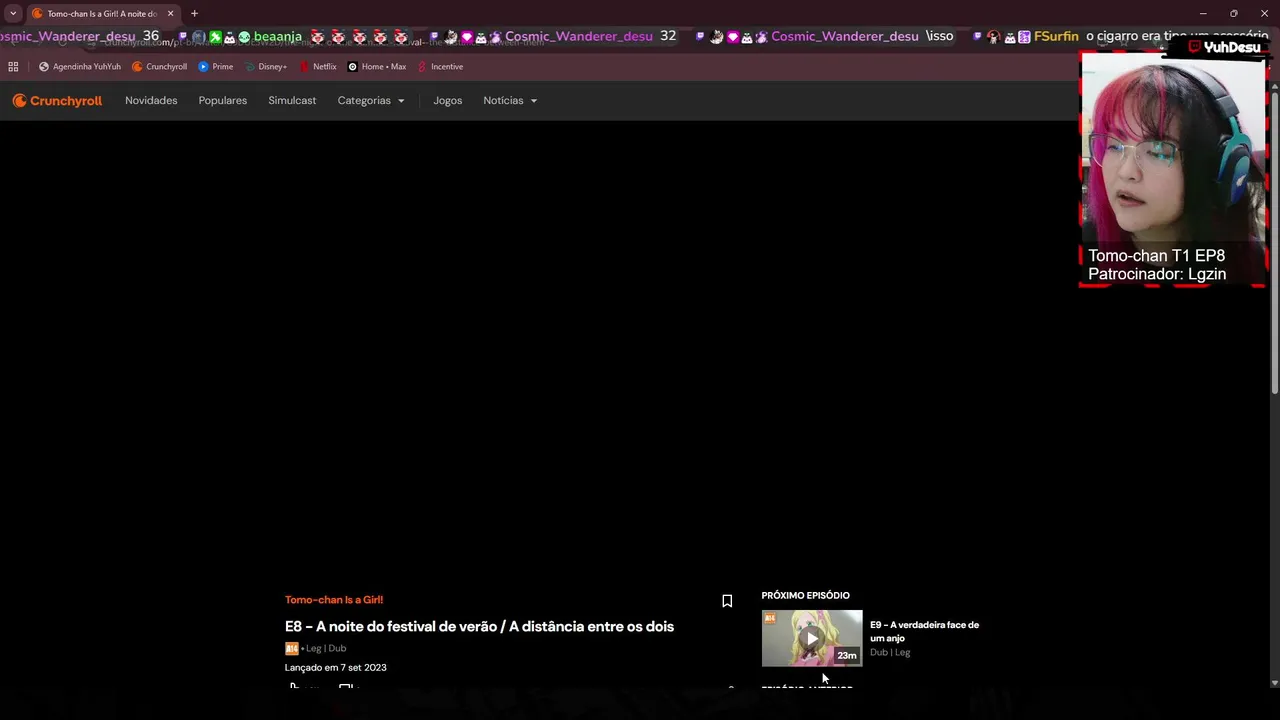Open the Netflix bookmark
1280x720 pixels.
click(318, 67)
